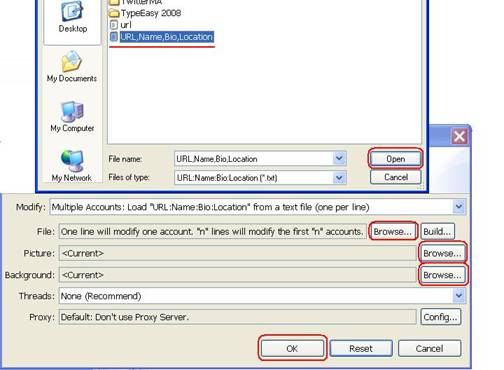The width and height of the screenshot is (504, 370).
Task: Click the Build button
Action: coord(437,231)
